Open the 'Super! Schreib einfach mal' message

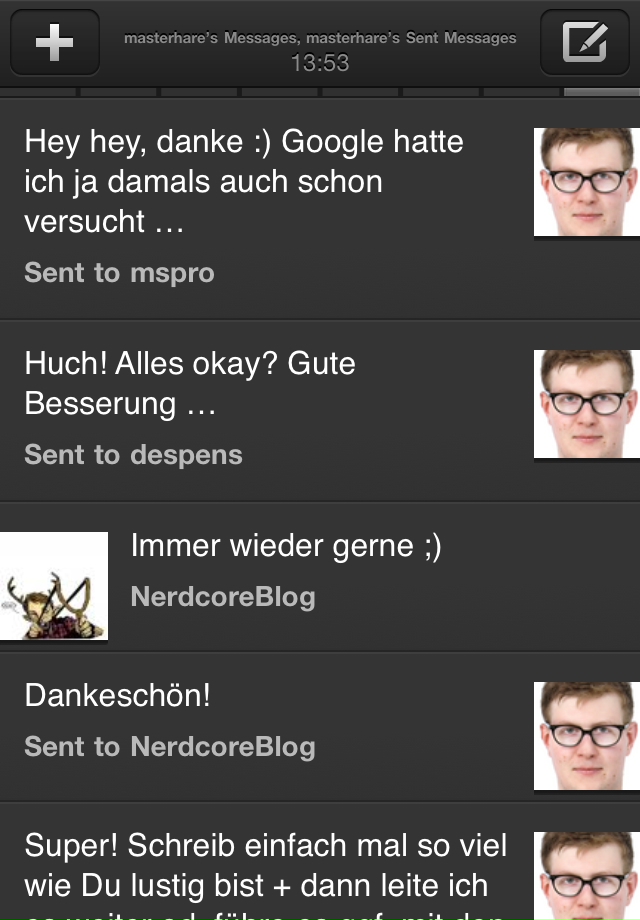coord(266,875)
